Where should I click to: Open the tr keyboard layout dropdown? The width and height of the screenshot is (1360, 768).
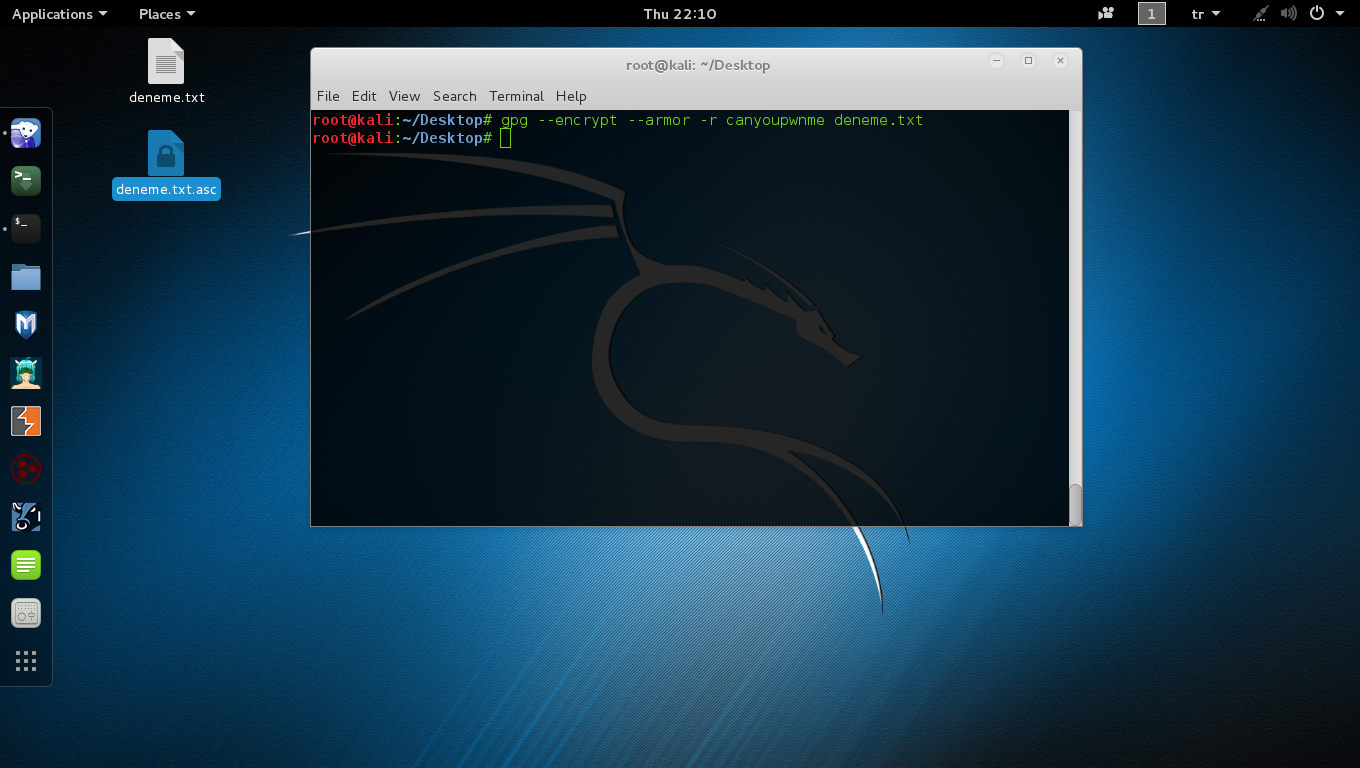(1206, 14)
